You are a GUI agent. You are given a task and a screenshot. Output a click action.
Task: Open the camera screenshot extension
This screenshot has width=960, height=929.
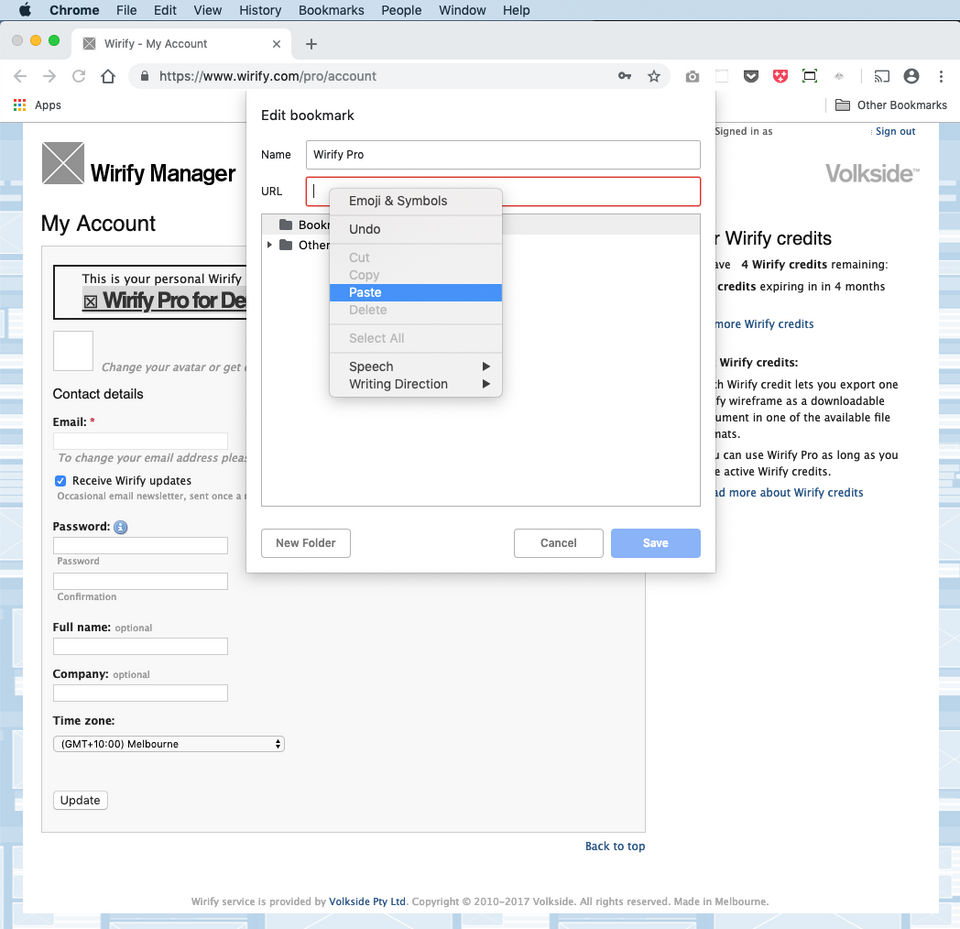pyautogui.click(x=692, y=77)
